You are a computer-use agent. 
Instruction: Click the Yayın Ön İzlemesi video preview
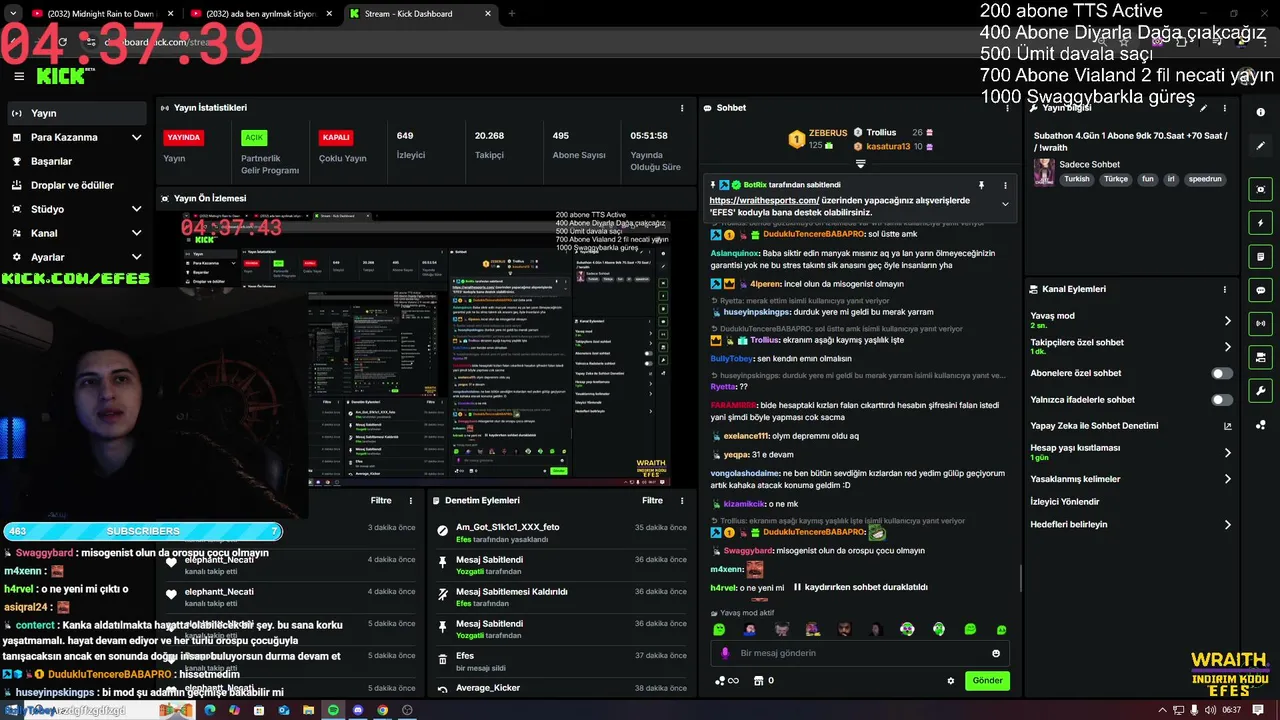427,349
